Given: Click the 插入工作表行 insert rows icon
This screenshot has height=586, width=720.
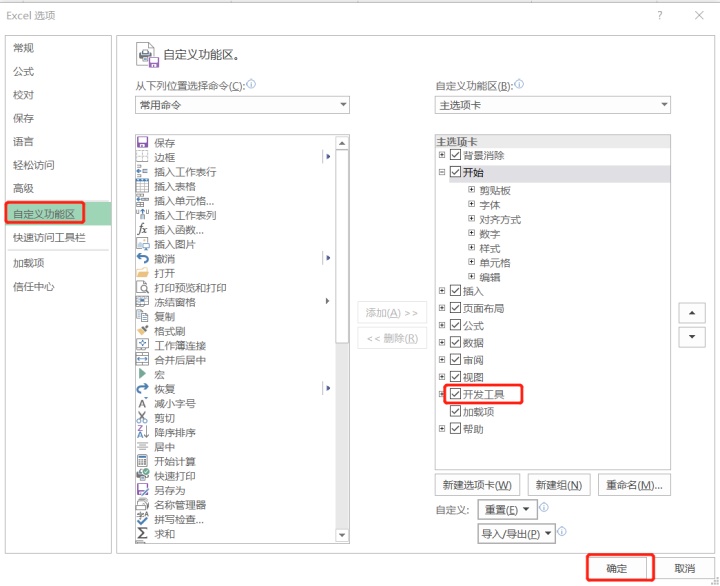Looking at the screenshot, I should click(142, 171).
